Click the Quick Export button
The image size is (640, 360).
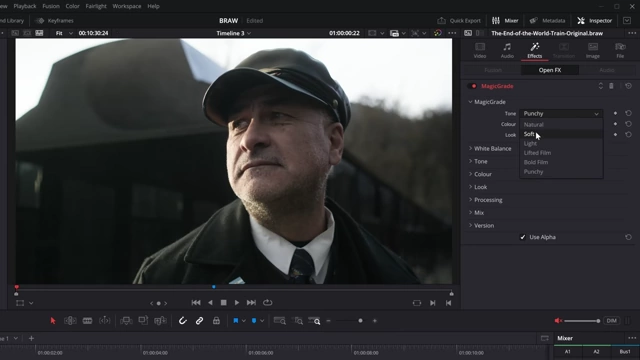tap(459, 20)
